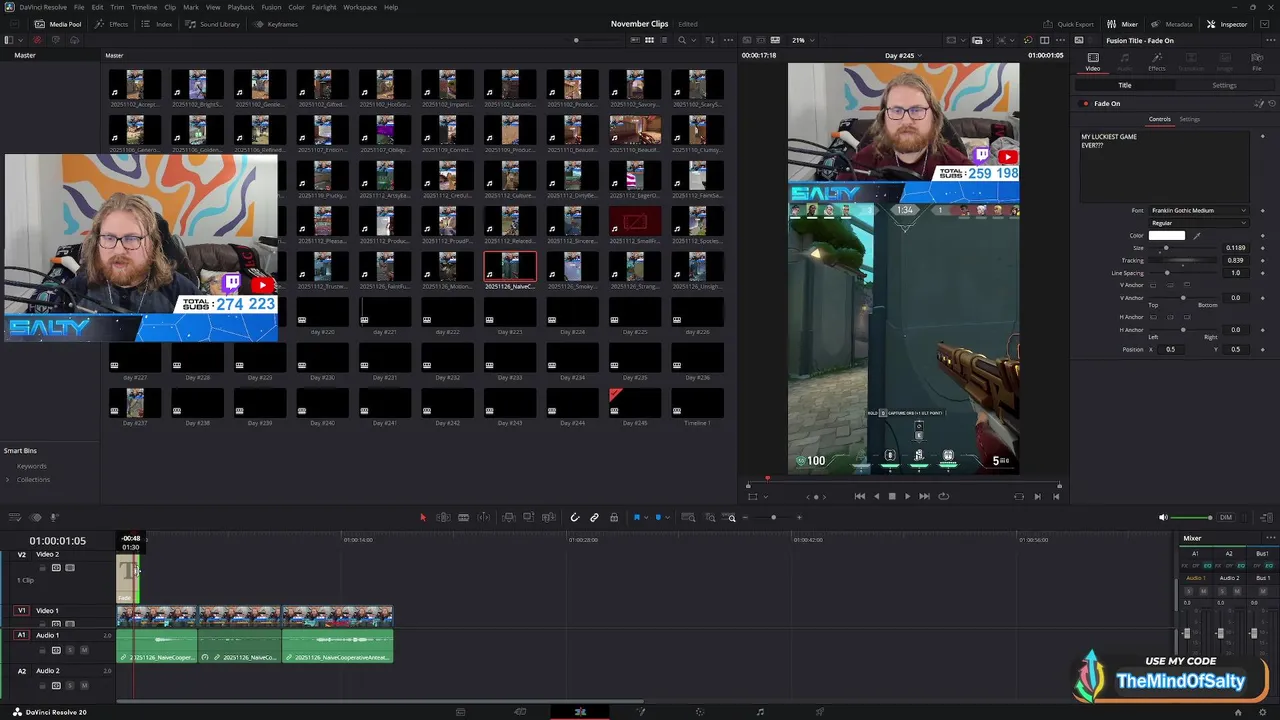Mute the Audio 1 track
1280x720 pixels.
[84, 650]
